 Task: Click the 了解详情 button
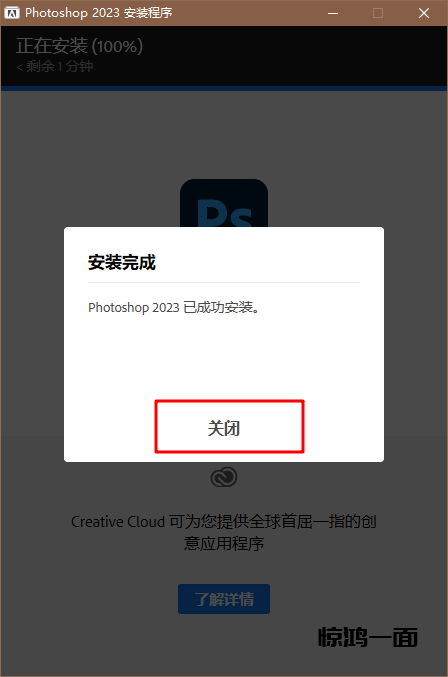pos(224,599)
